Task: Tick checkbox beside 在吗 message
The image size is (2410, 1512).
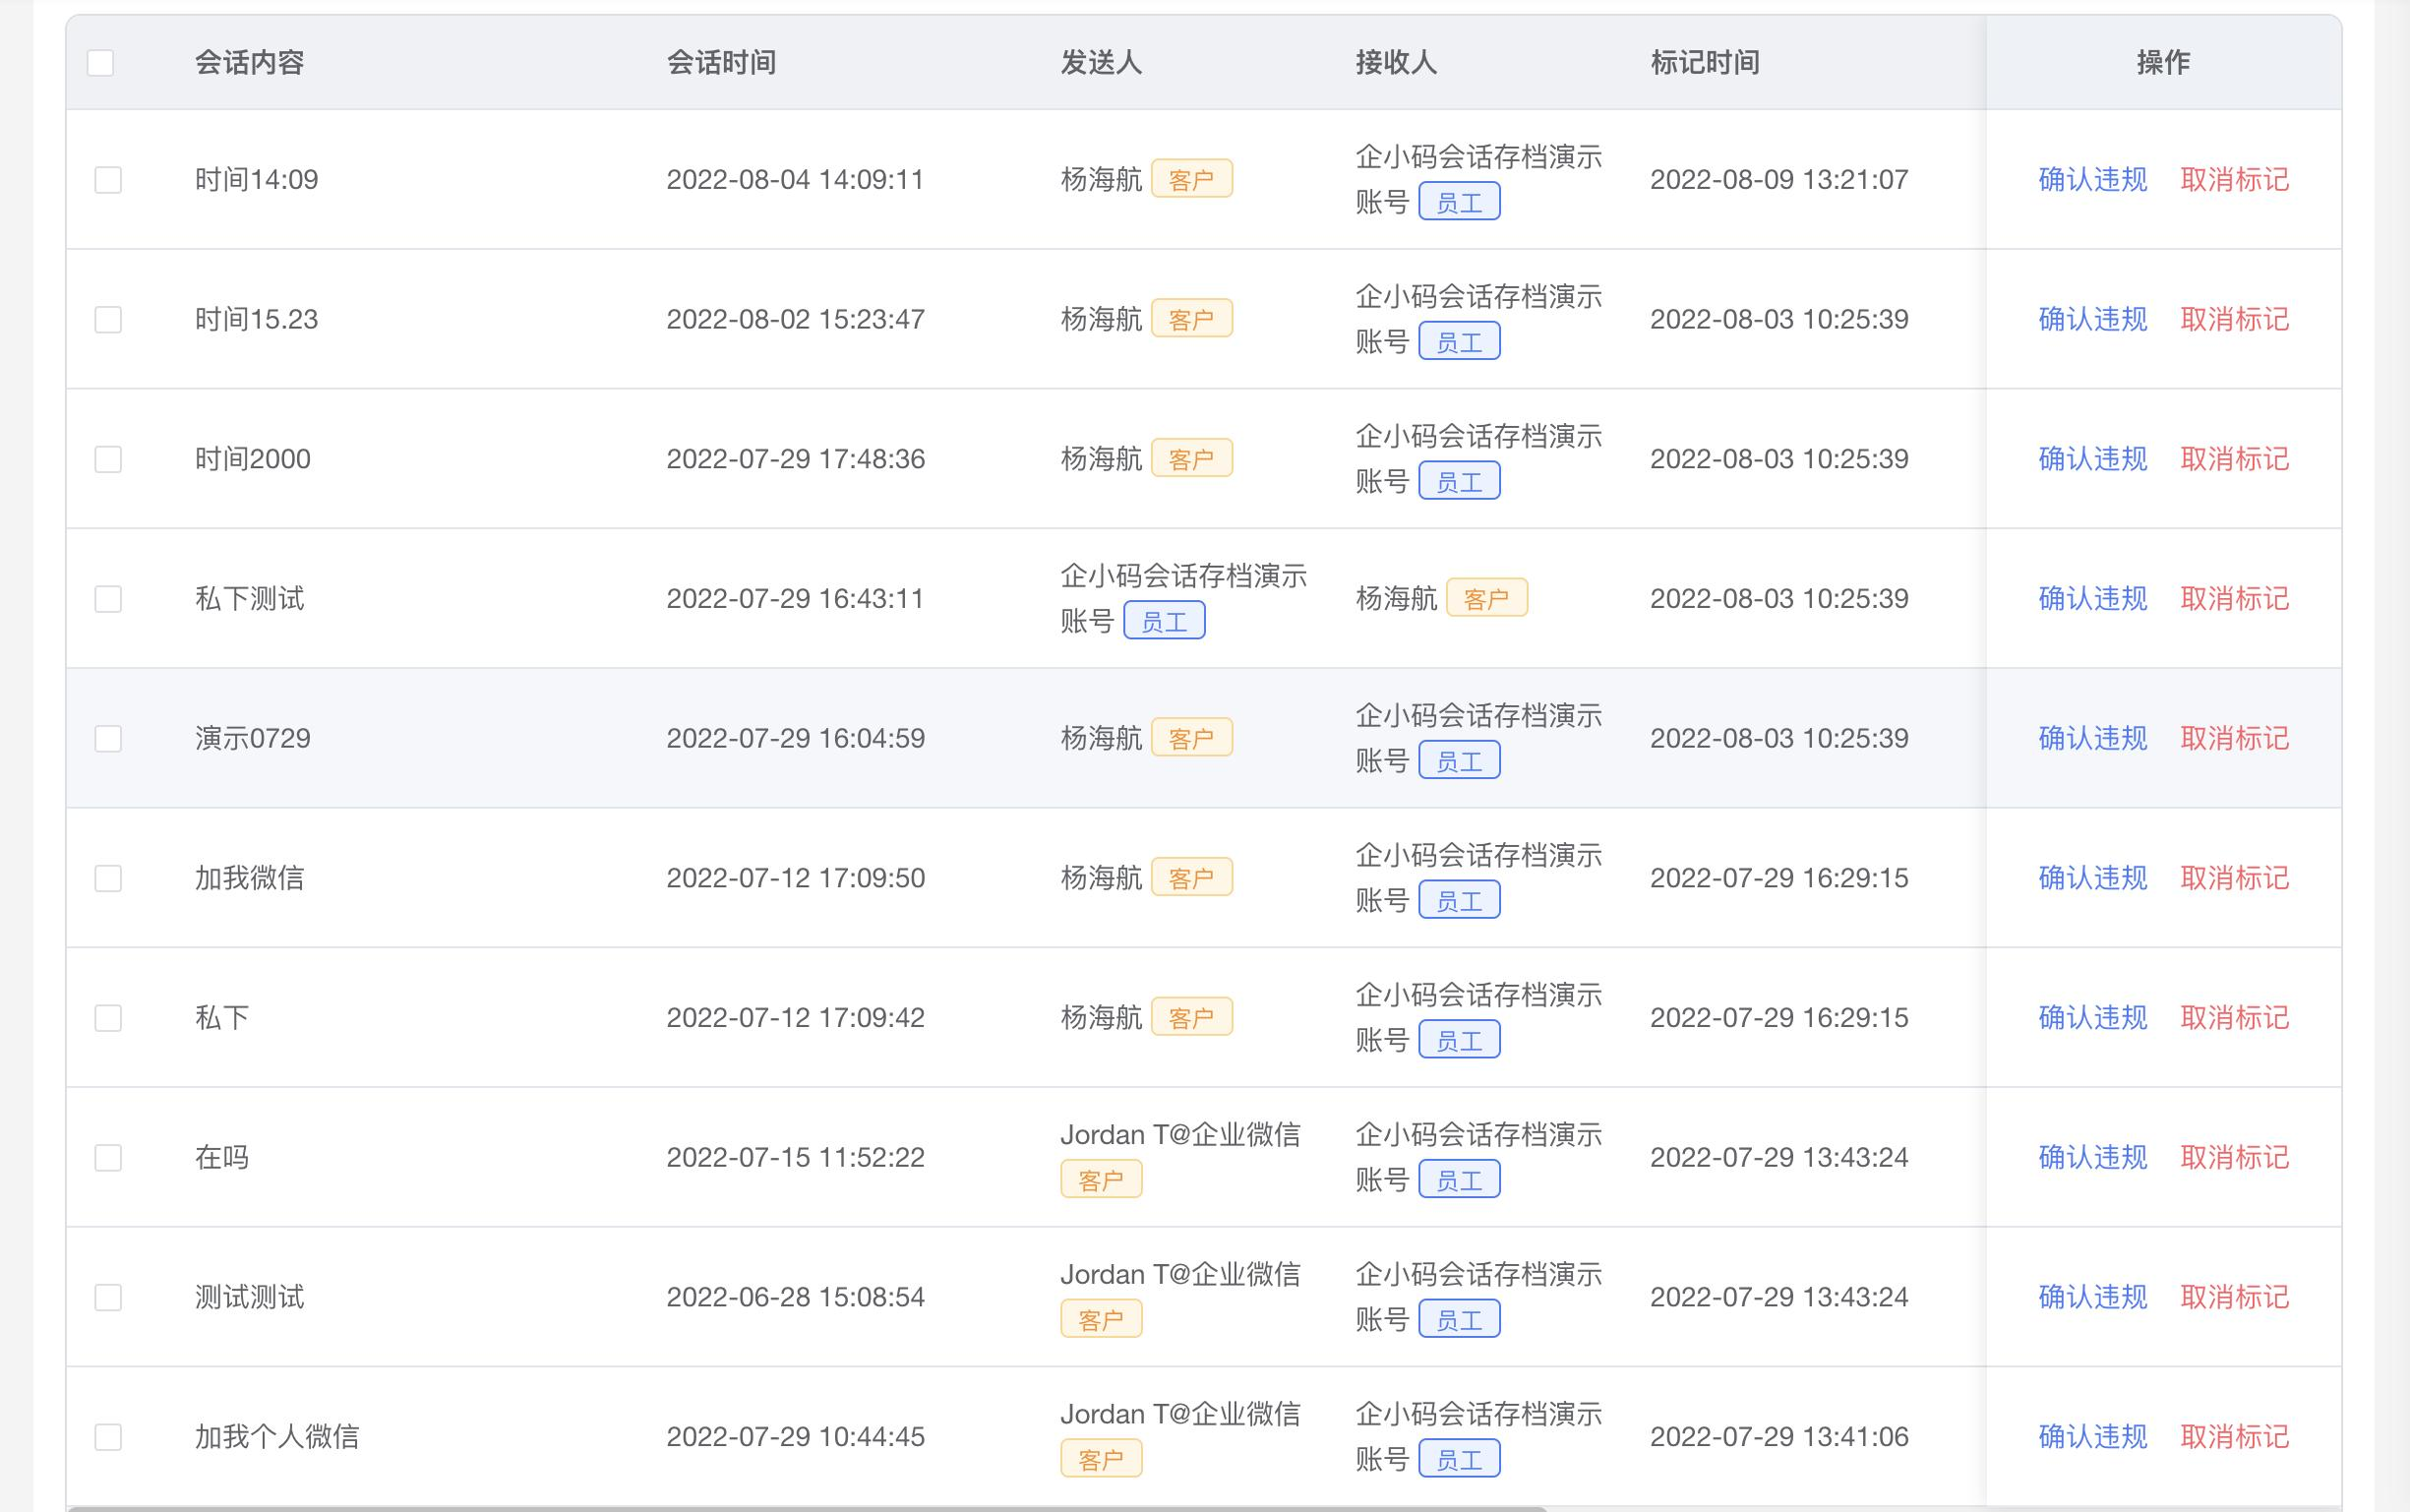Action: pyautogui.click(x=108, y=1157)
